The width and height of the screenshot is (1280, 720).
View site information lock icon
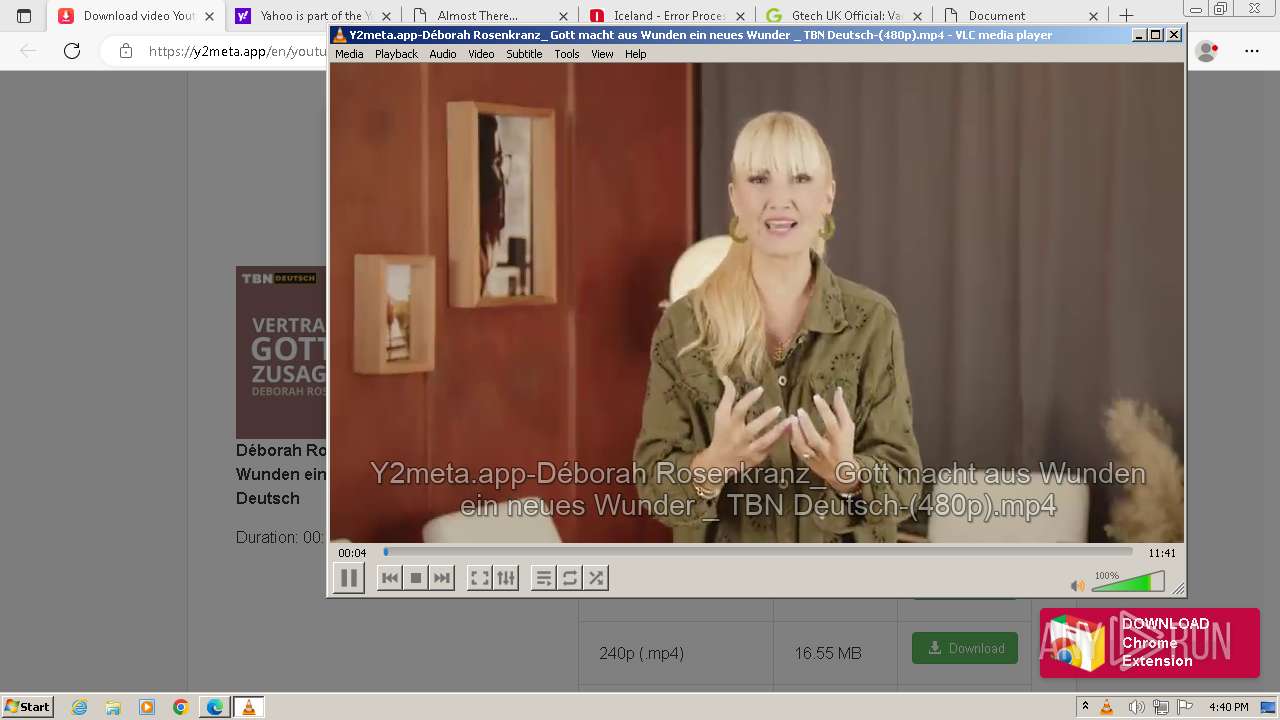126,51
